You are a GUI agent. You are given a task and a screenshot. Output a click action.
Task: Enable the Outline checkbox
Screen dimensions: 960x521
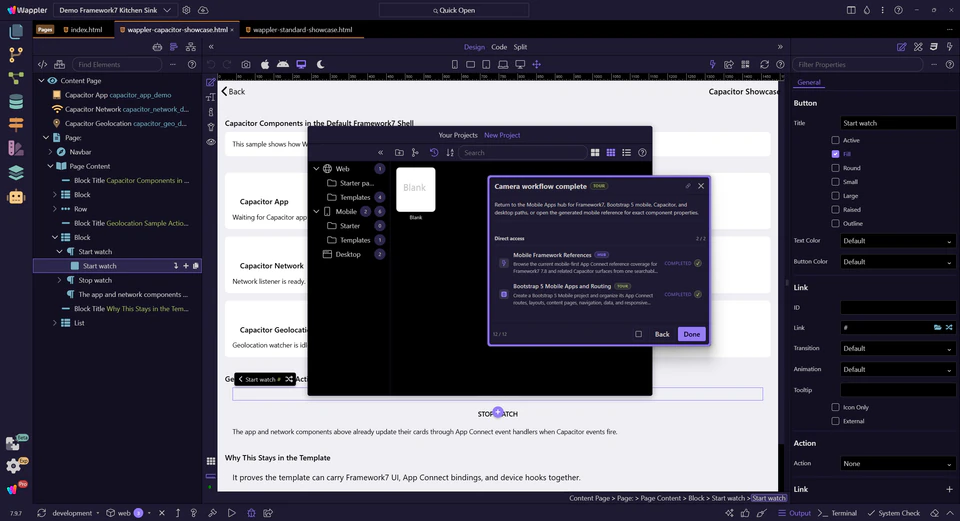coord(835,223)
